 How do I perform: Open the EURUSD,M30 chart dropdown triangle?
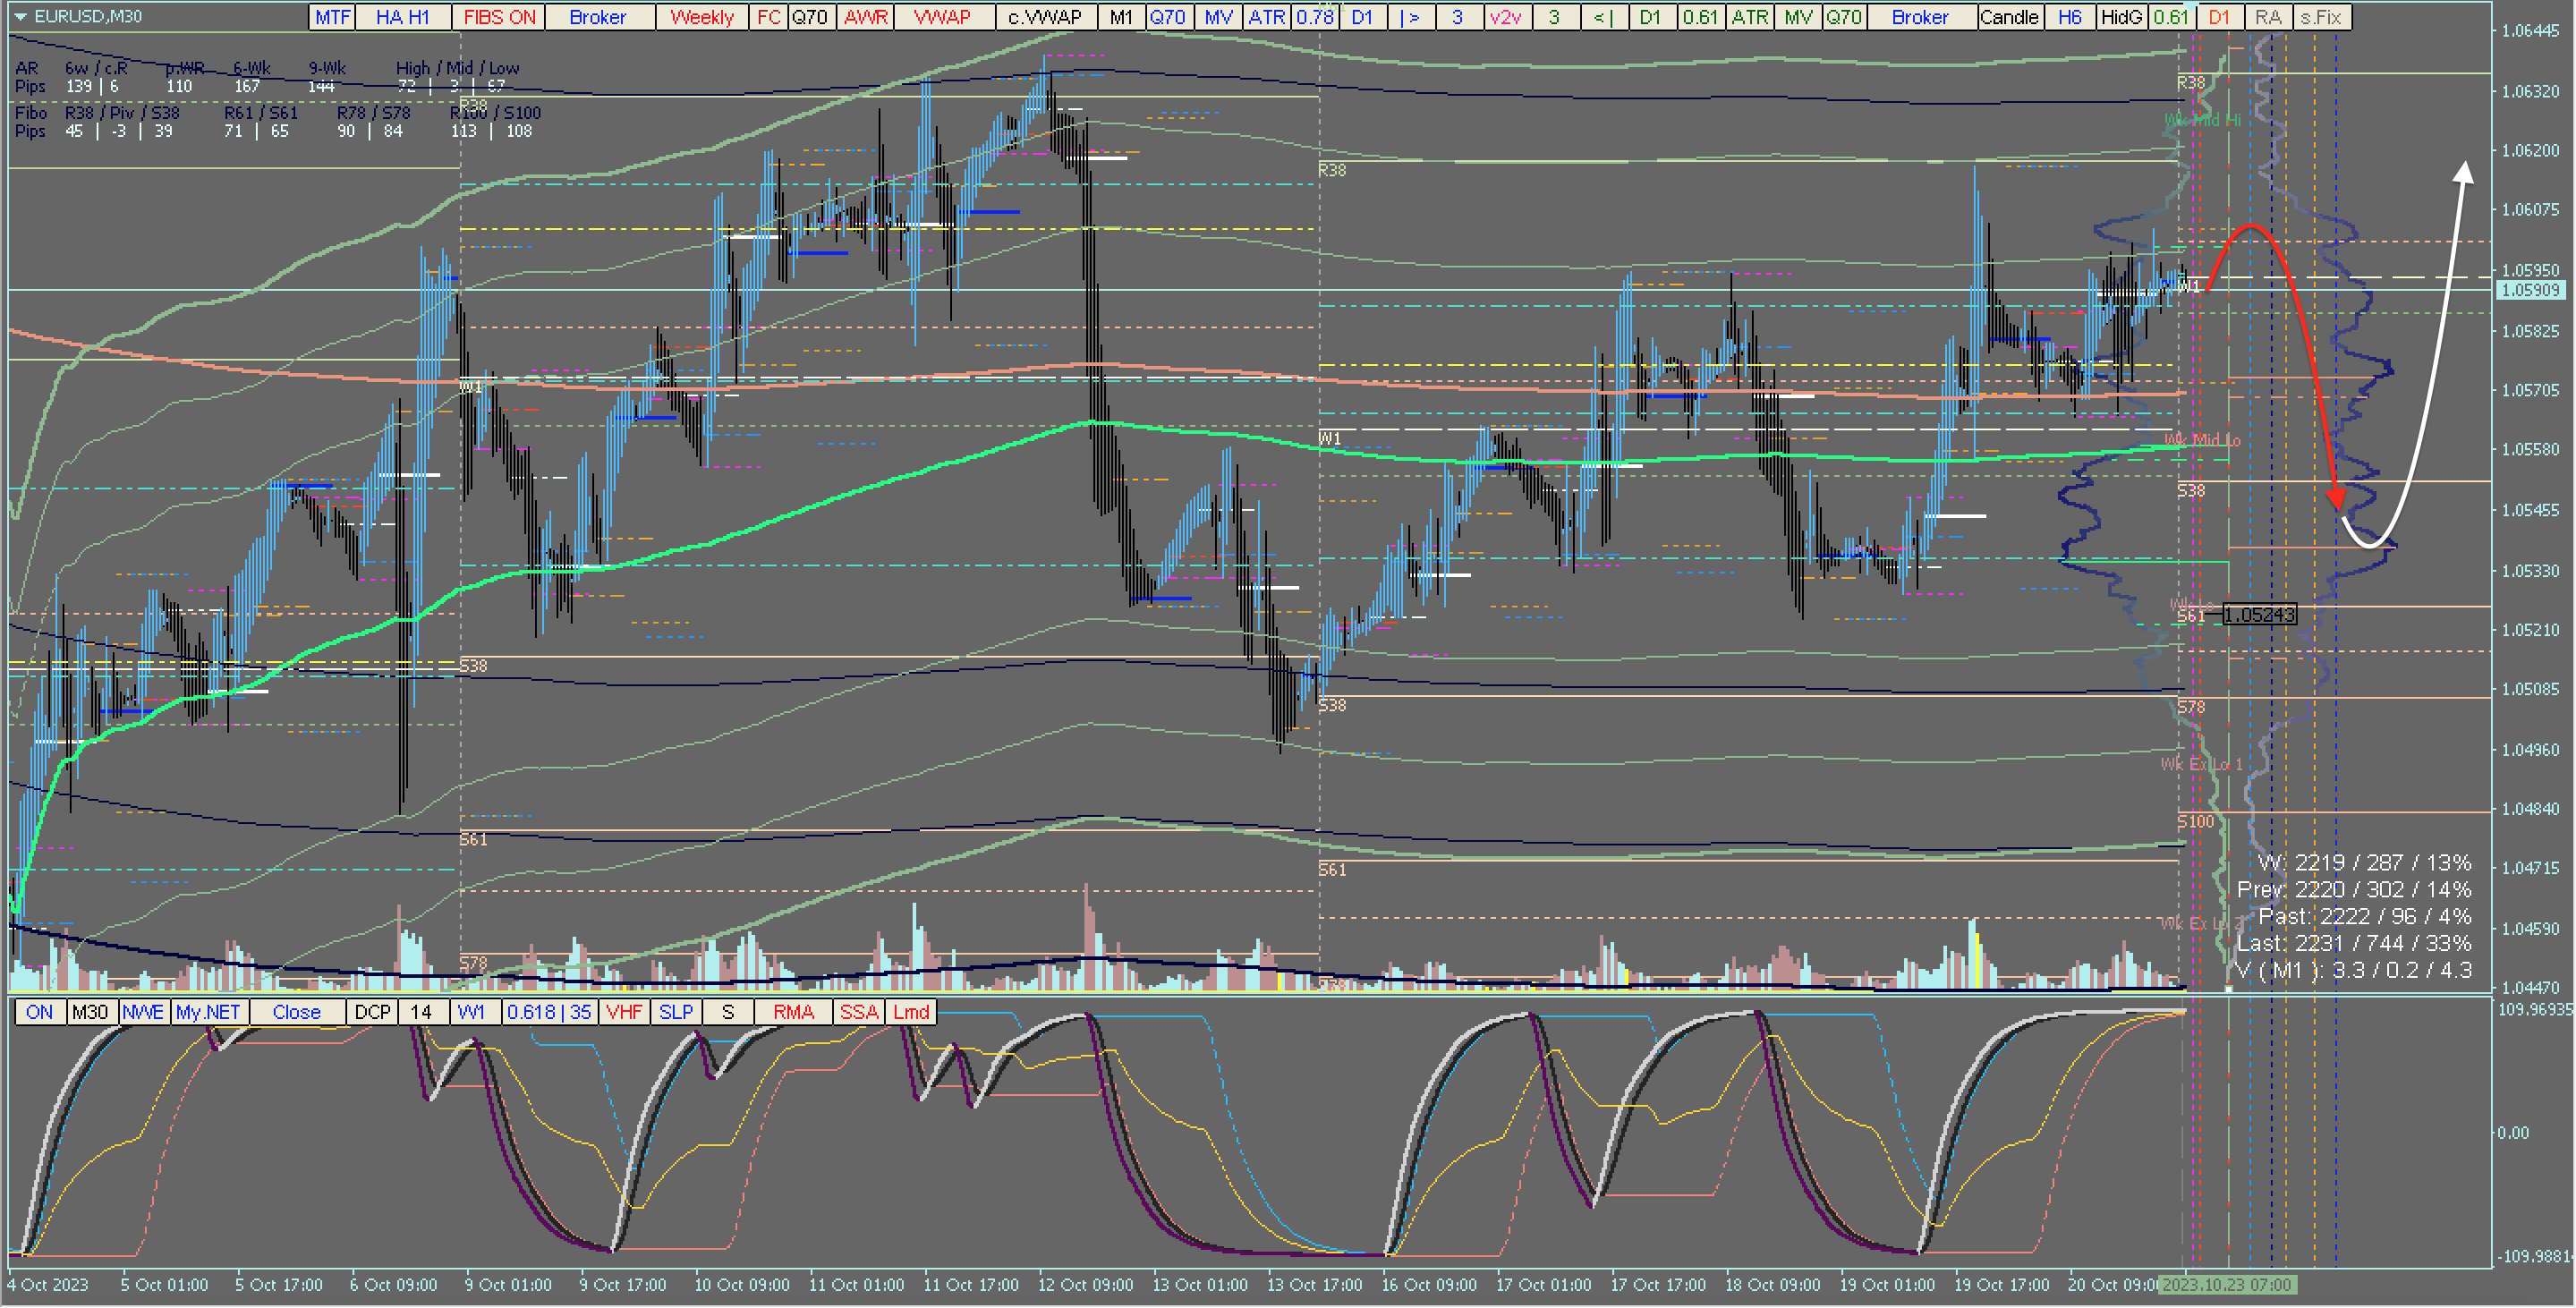pos(20,16)
